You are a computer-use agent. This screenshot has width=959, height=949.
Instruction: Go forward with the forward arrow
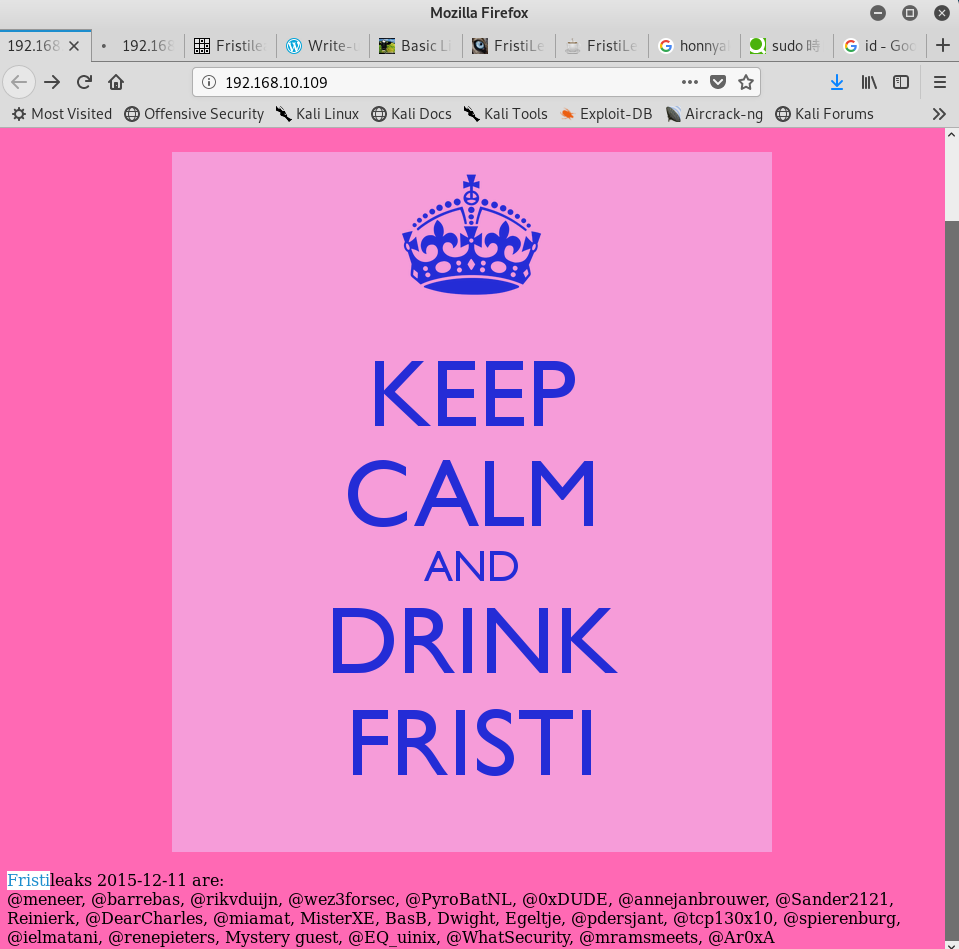tap(52, 82)
